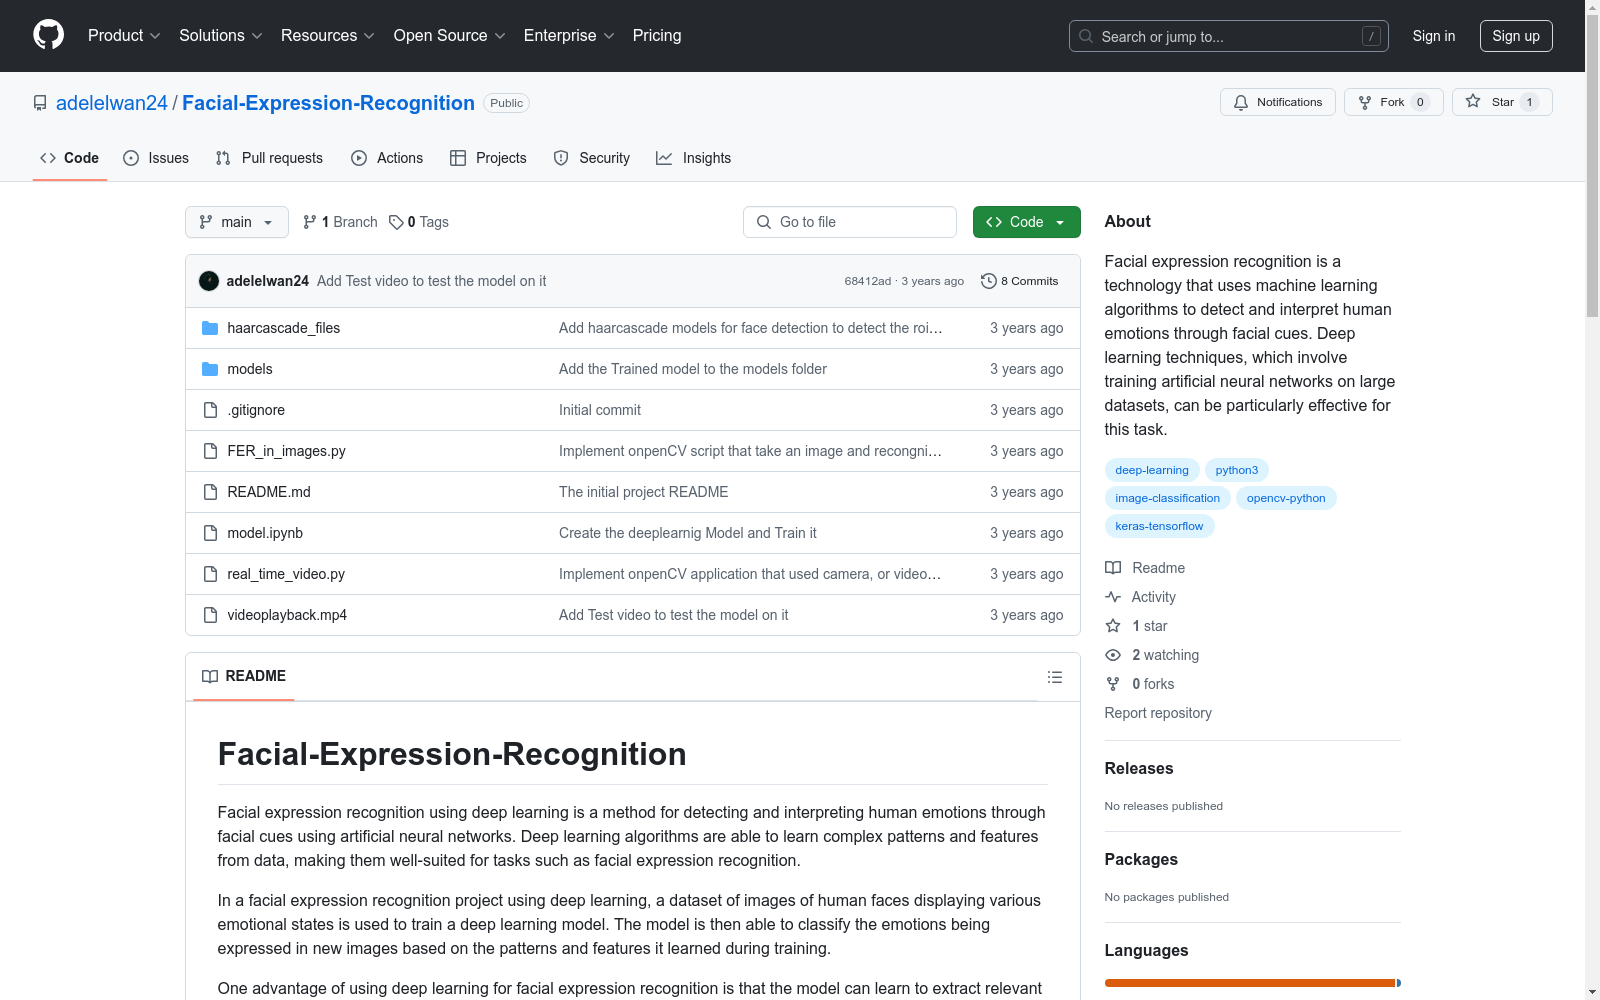Open the model.ipynb file name
This screenshot has height=1000, width=1600.
[x=265, y=533]
